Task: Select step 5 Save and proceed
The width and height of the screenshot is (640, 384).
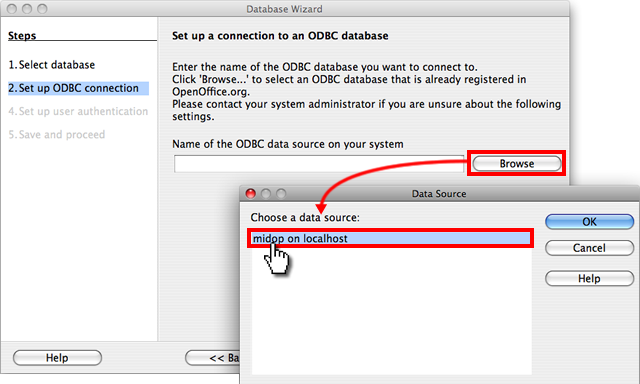Action: click(x=57, y=134)
